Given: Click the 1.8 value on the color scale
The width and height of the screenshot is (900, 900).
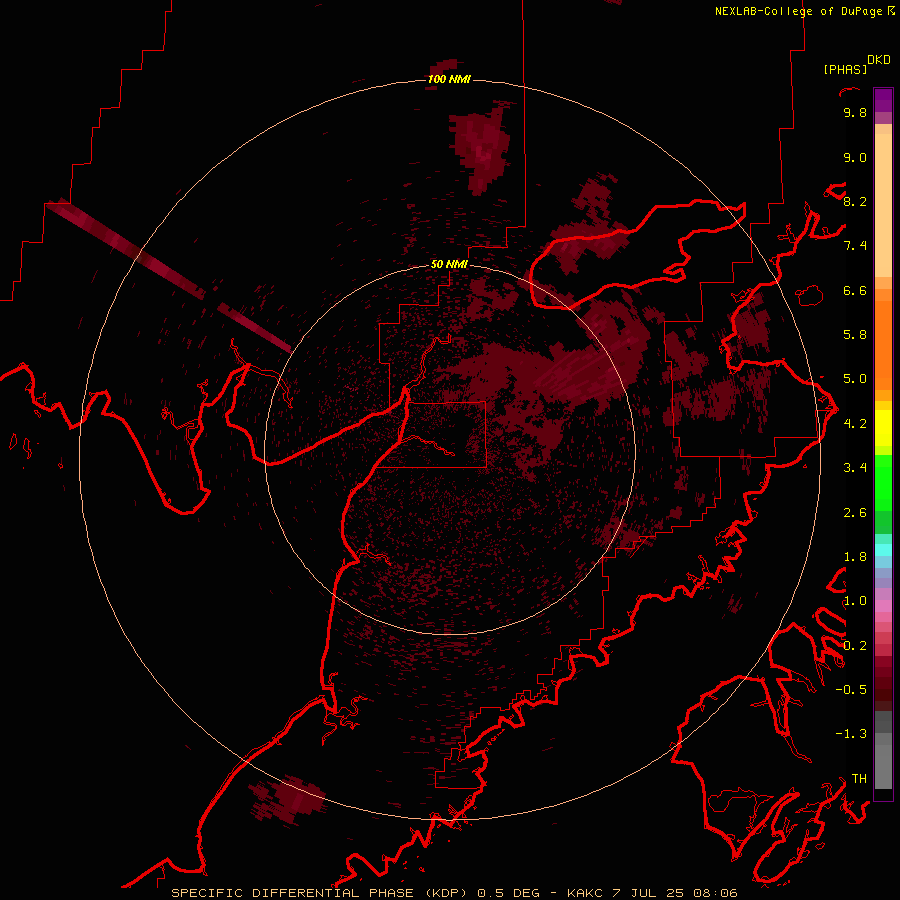Looking at the screenshot, I should click(855, 556).
